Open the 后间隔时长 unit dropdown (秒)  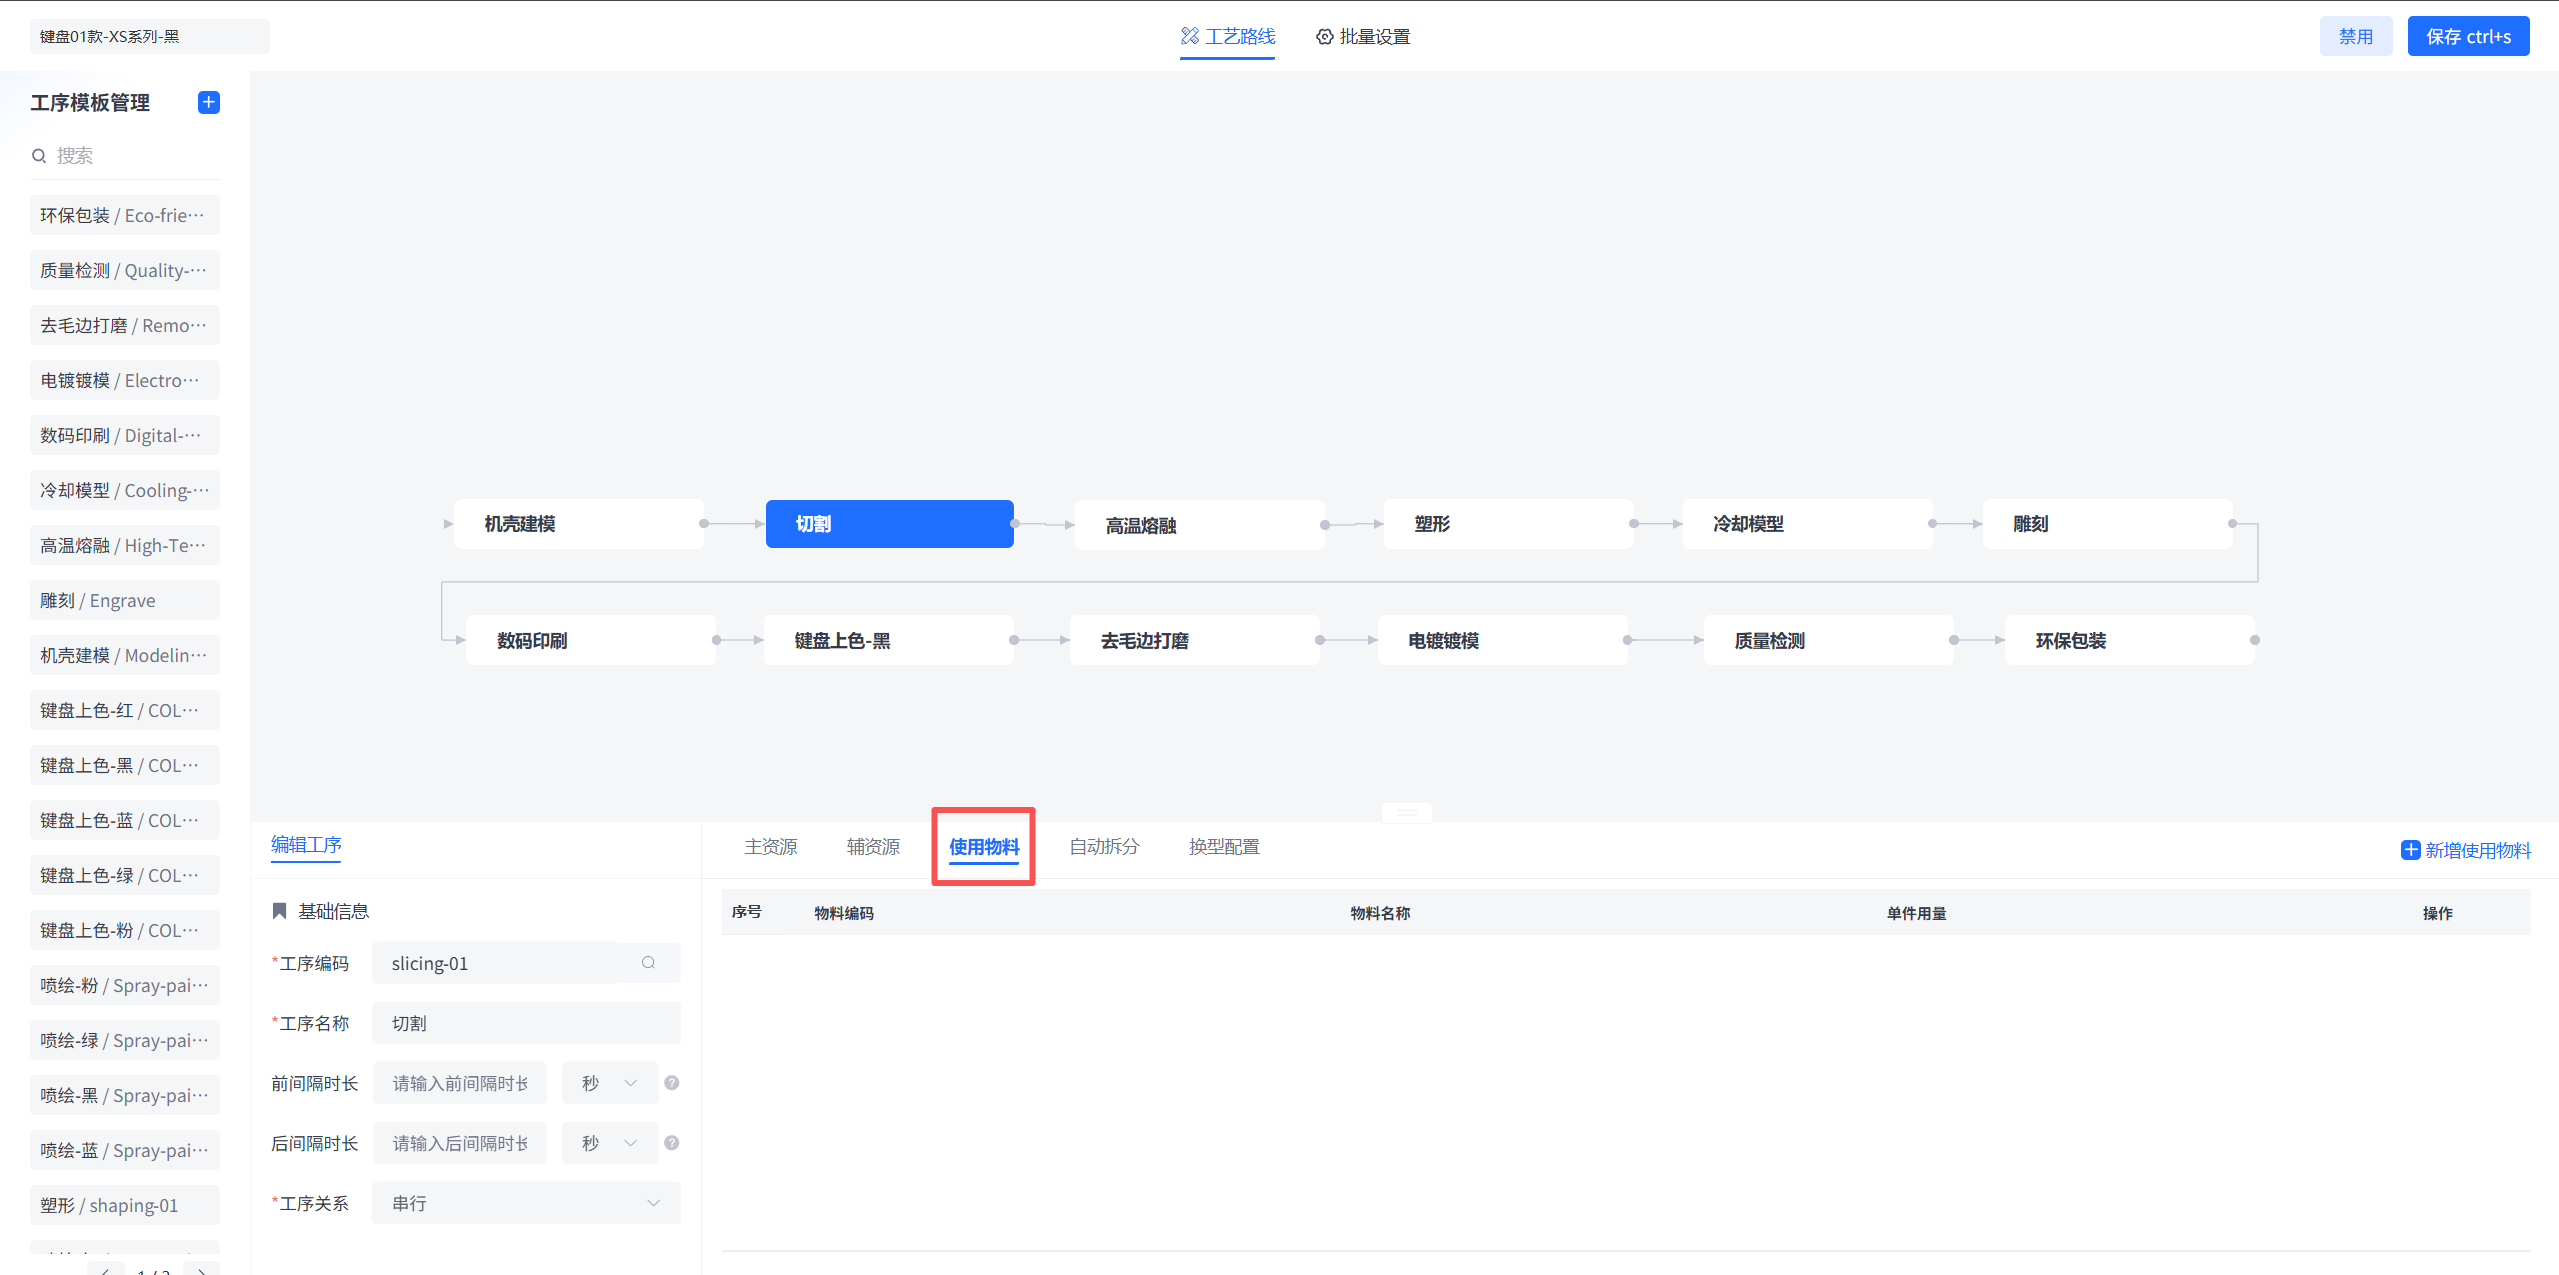[x=609, y=1143]
